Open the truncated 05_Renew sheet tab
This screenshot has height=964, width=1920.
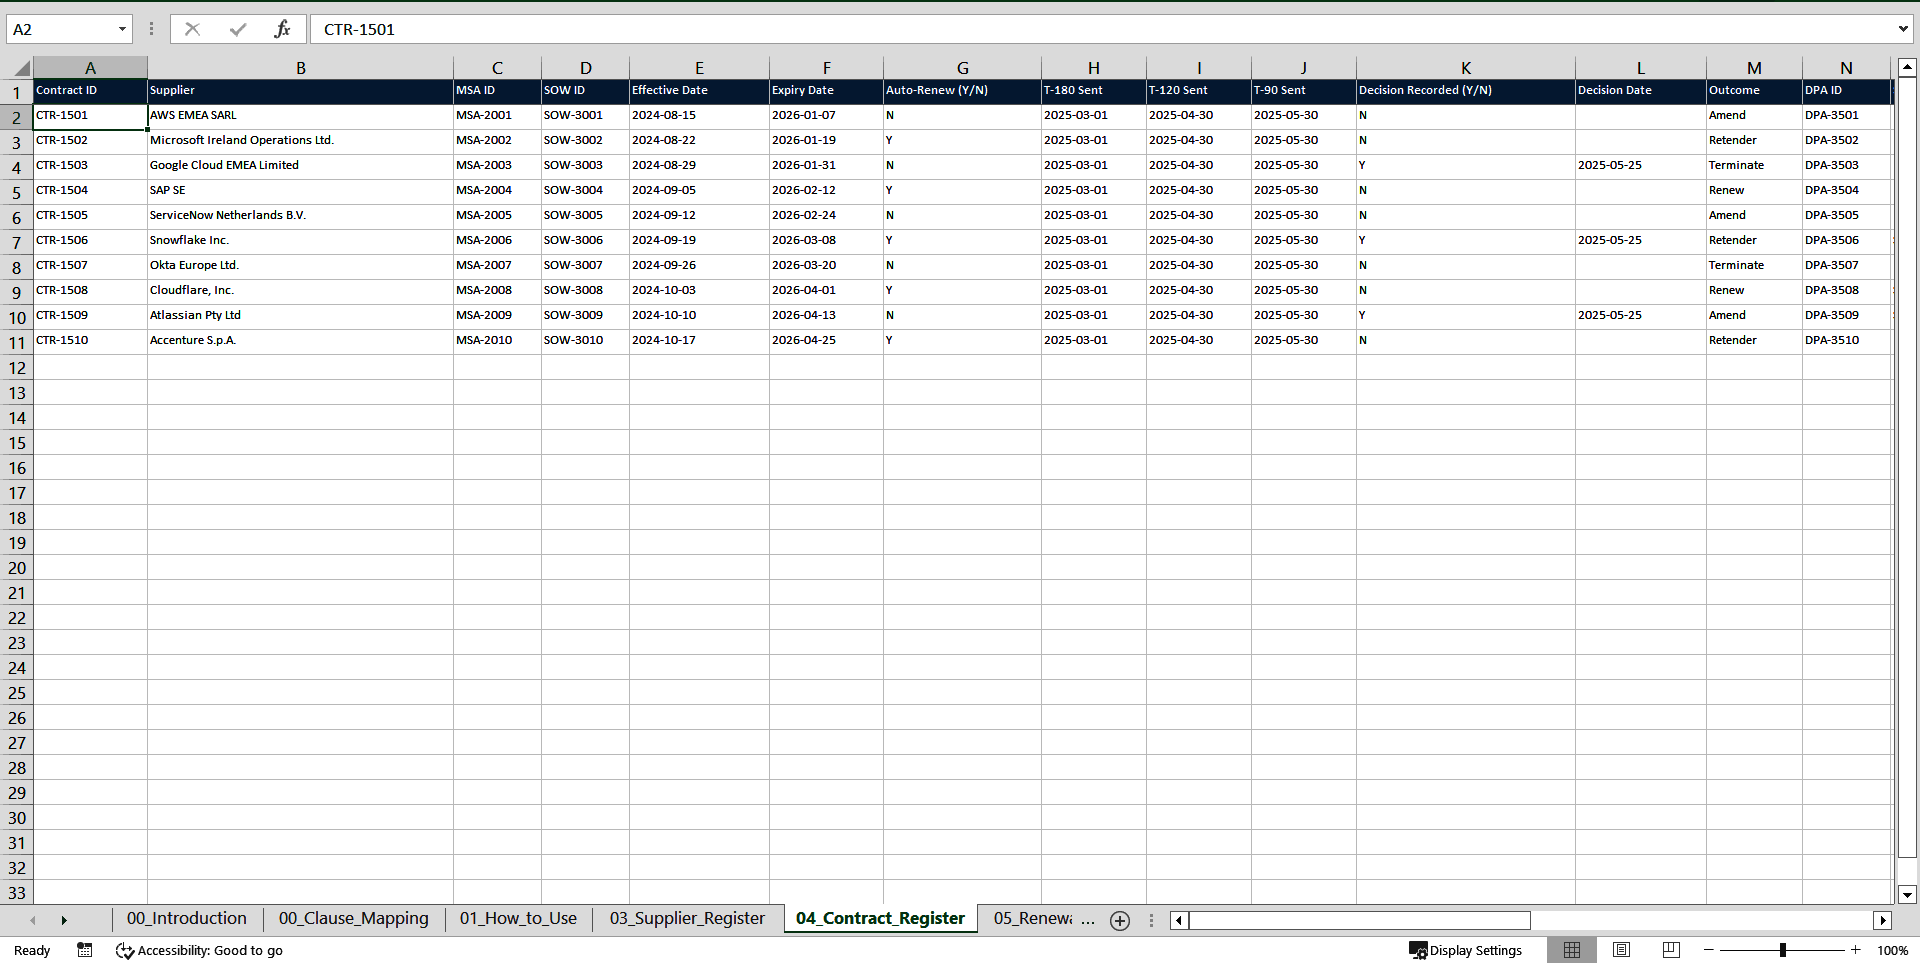click(1033, 918)
